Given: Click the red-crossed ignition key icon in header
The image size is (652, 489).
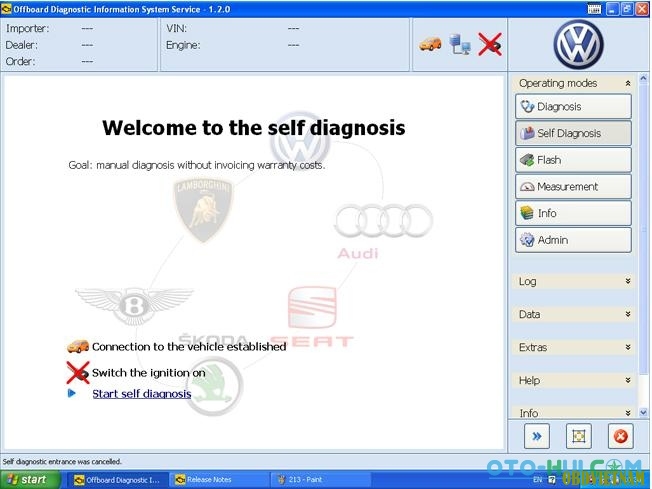Looking at the screenshot, I should tap(490, 44).
